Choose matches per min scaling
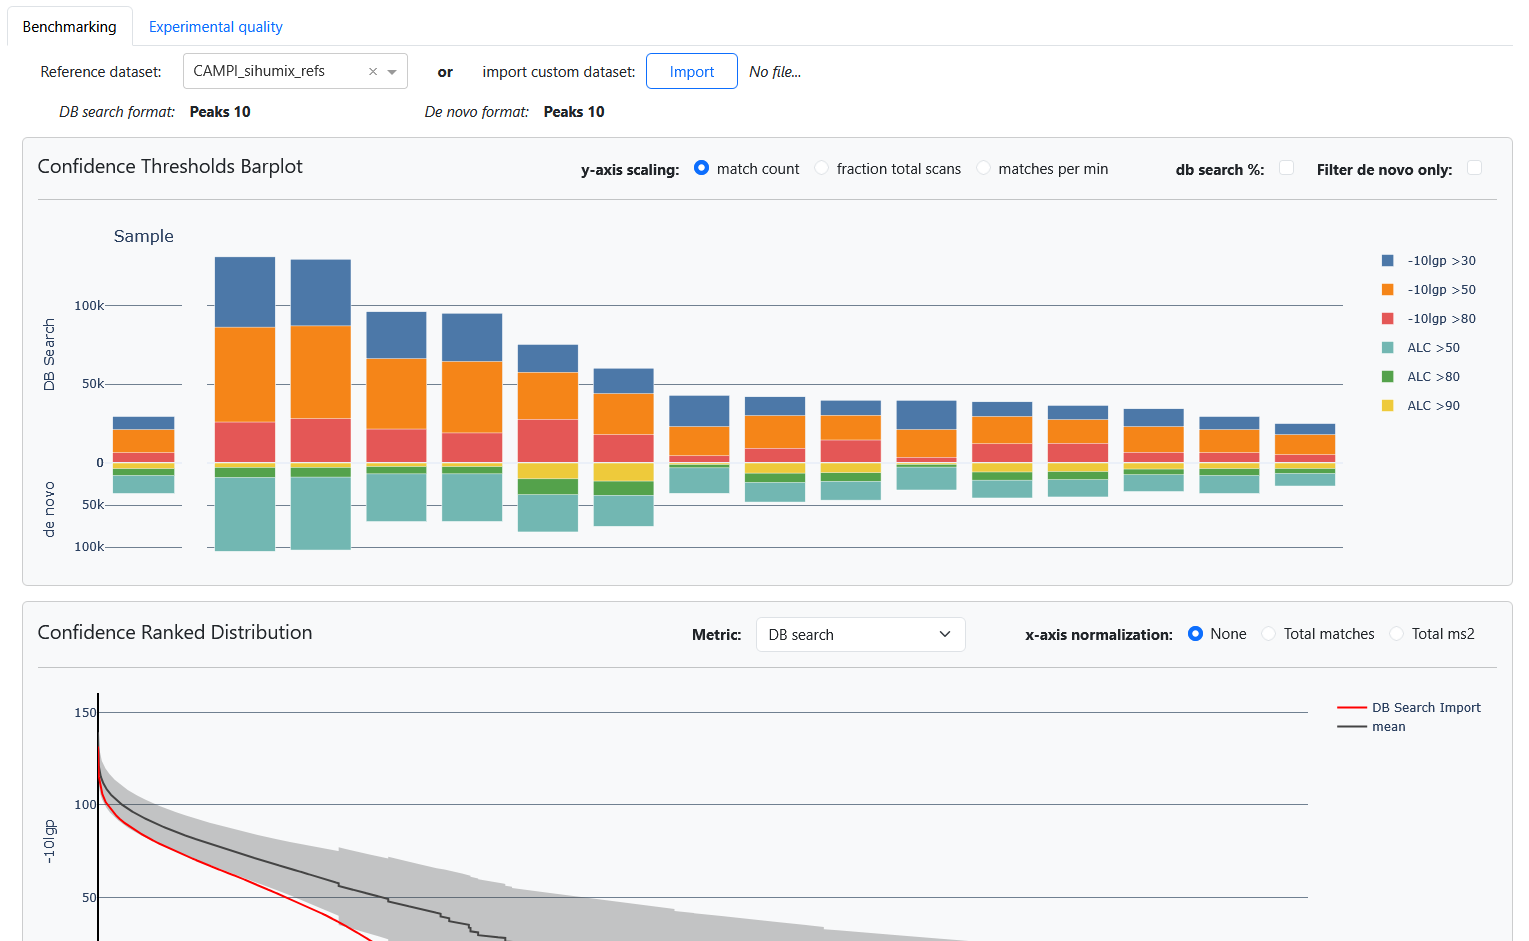The width and height of the screenshot is (1529, 941). click(984, 169)
